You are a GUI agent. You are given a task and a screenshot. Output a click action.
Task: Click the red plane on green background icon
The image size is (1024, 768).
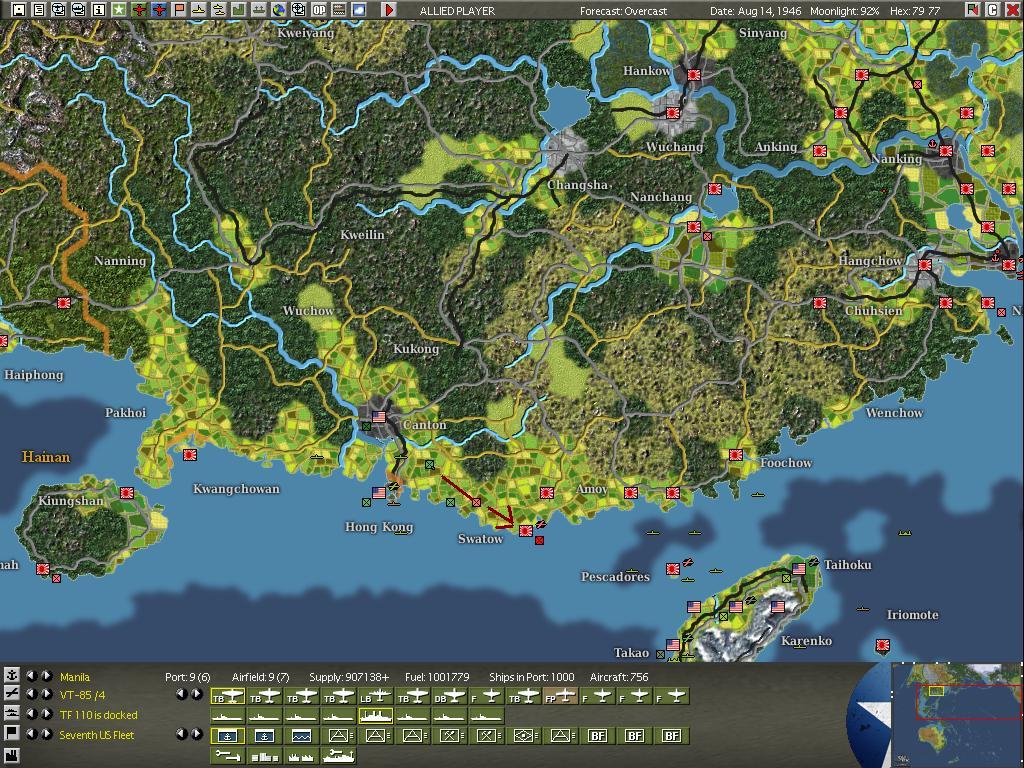(138, 10)
